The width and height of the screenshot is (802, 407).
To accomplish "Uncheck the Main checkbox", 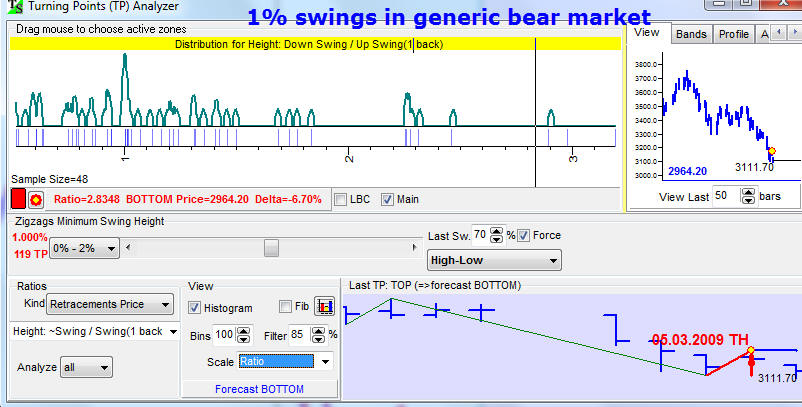I will point(388,199).
